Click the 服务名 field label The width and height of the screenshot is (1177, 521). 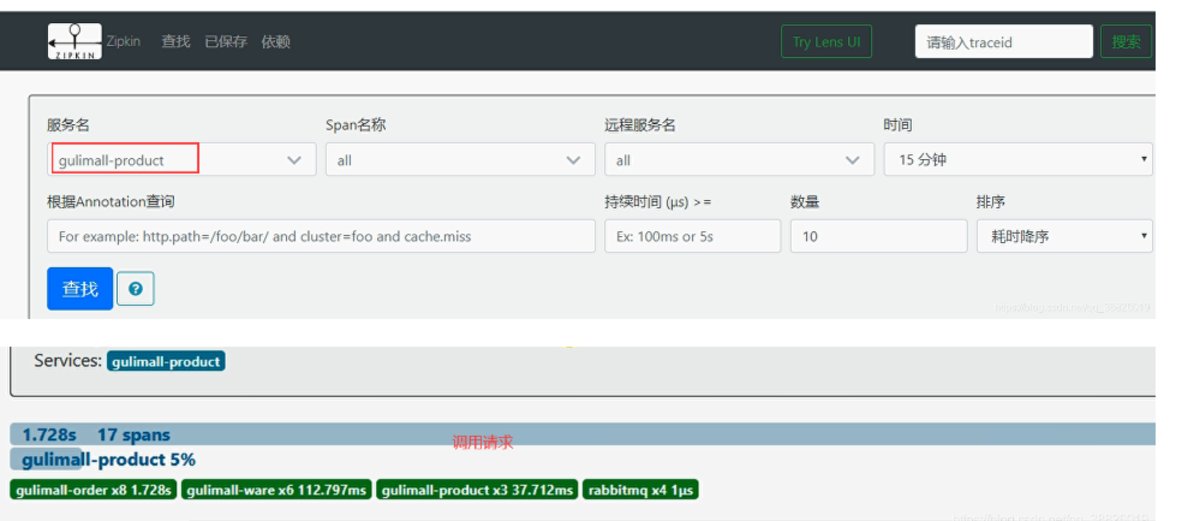(68, 125)
